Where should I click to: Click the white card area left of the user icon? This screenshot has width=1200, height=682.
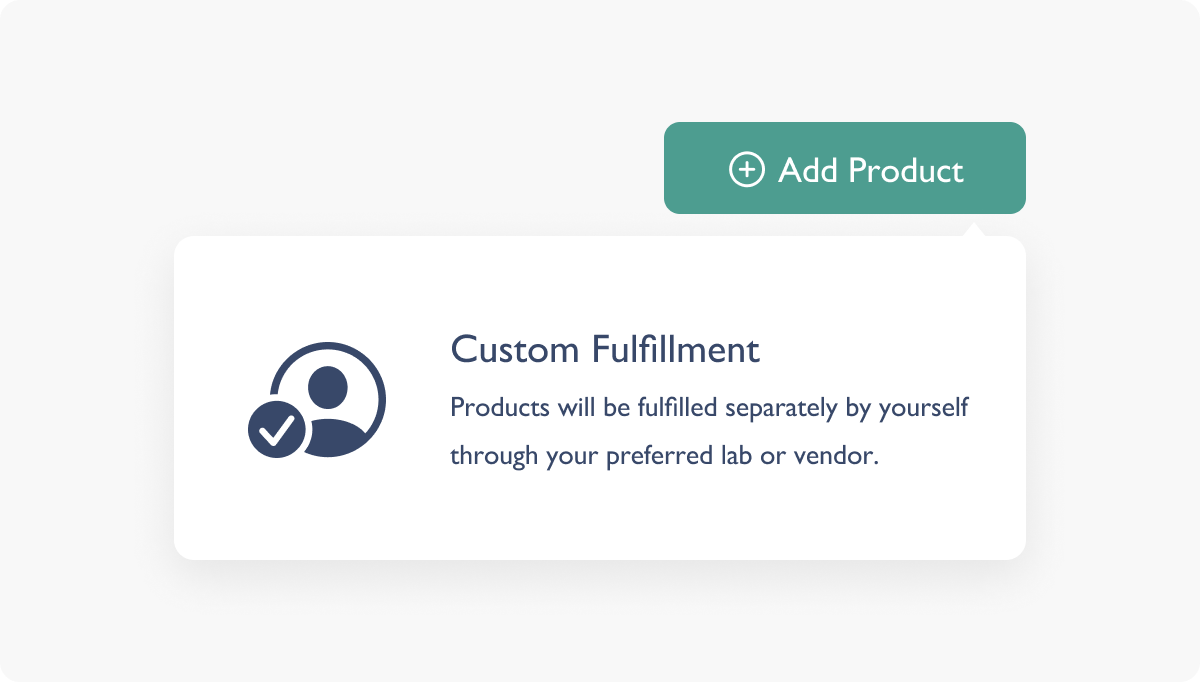tap(210, 400)
